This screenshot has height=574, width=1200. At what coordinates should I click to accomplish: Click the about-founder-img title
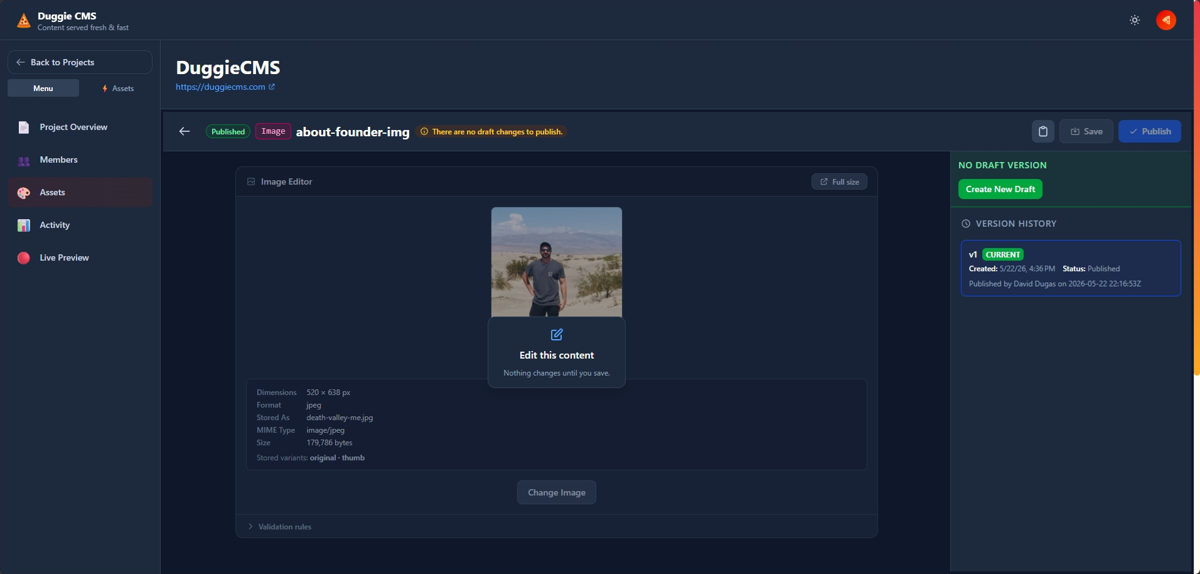coord(353,131)
